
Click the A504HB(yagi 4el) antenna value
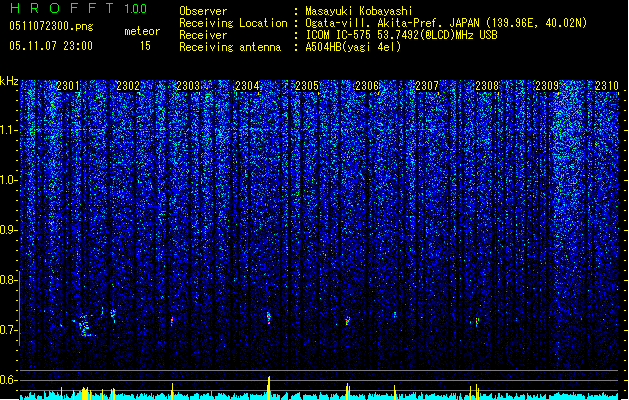click(x=353, y=47)
